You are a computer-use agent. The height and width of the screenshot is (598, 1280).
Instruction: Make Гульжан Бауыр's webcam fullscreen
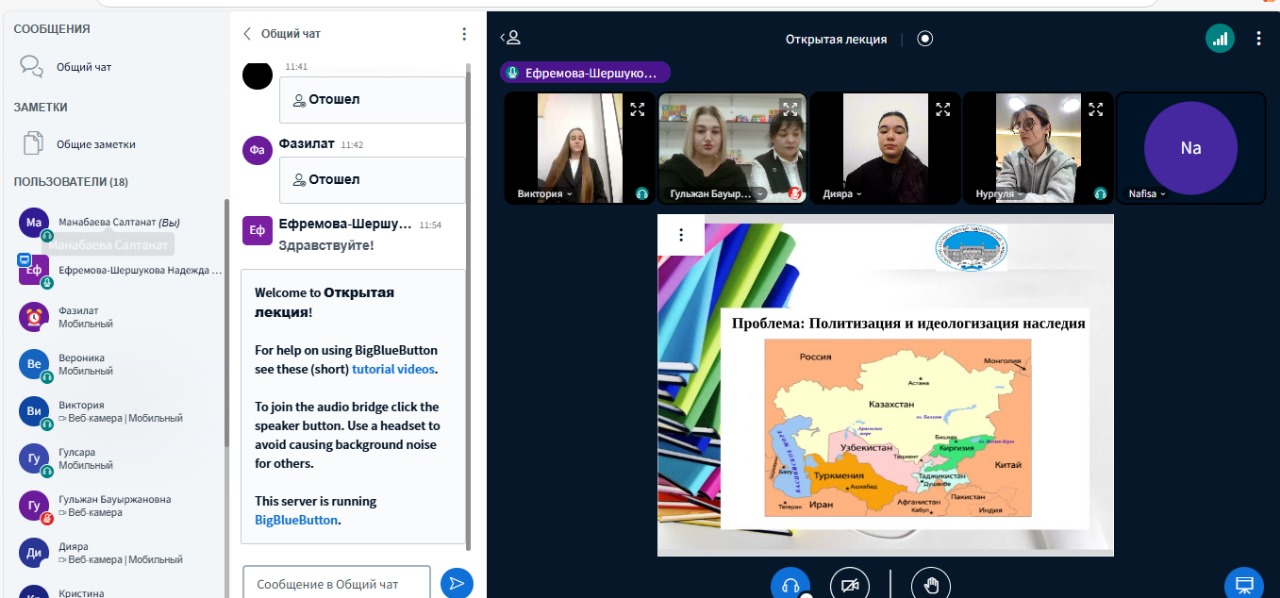790,109
